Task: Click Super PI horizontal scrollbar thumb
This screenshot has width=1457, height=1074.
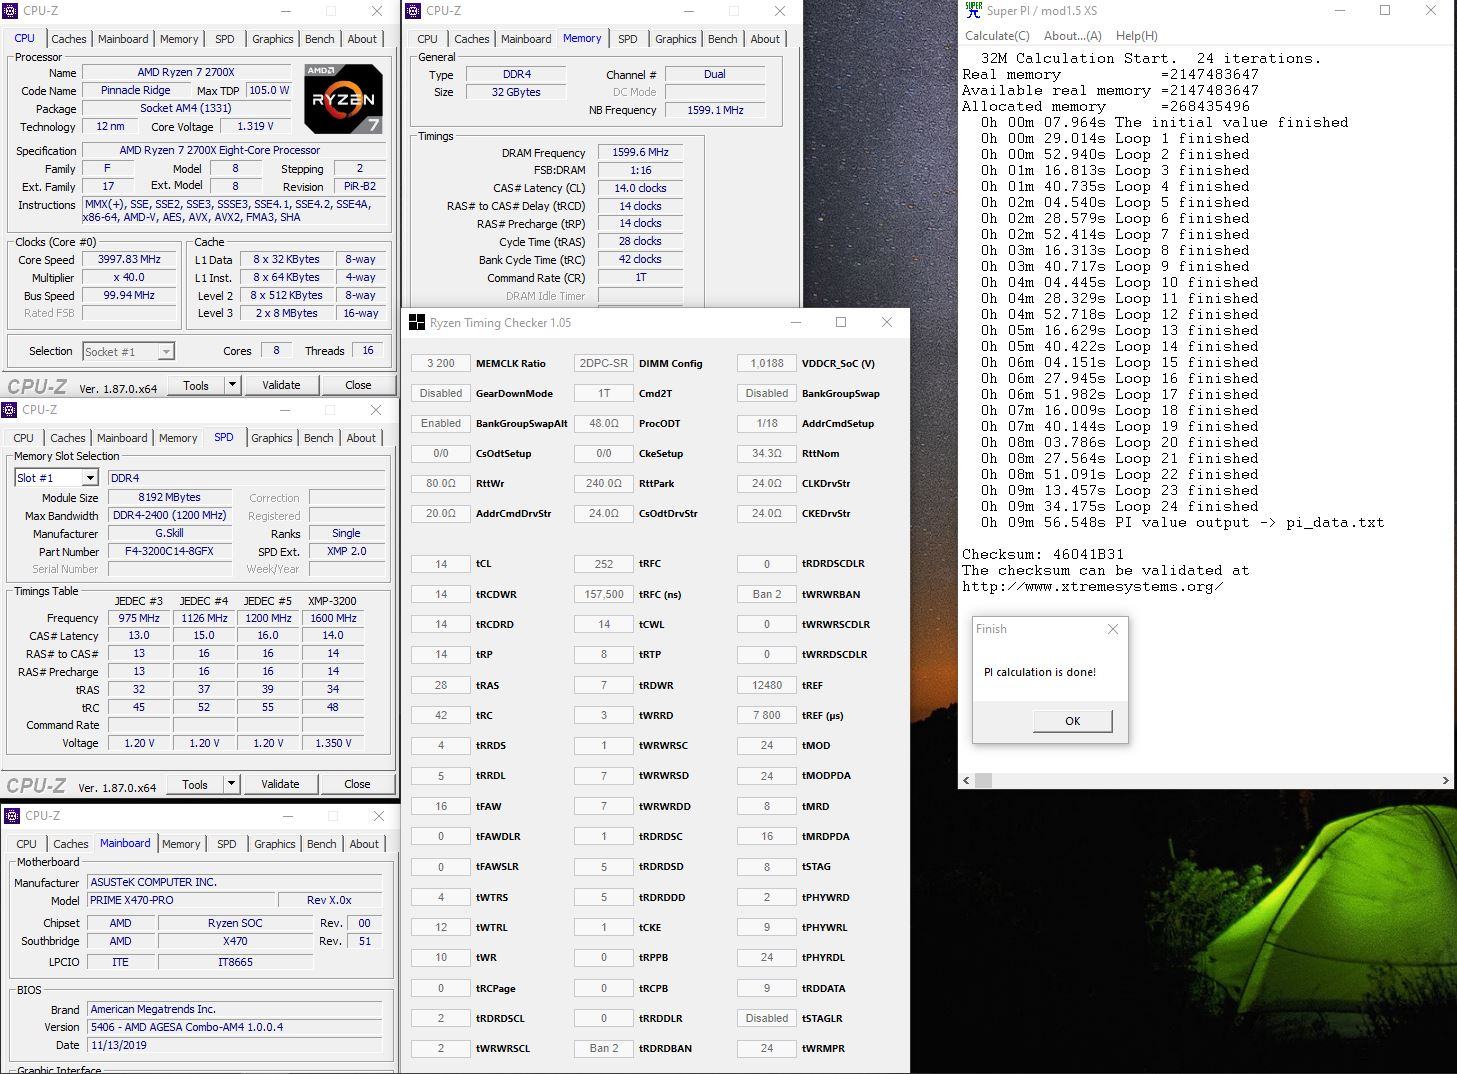Action: coord(984,780)
